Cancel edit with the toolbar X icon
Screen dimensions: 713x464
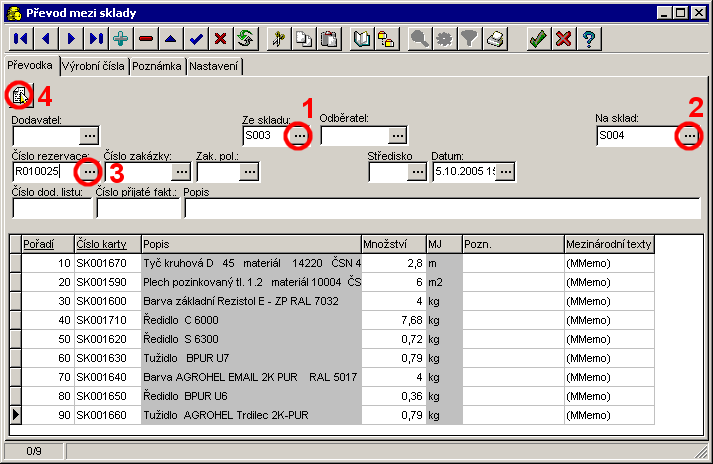(220, 39)
